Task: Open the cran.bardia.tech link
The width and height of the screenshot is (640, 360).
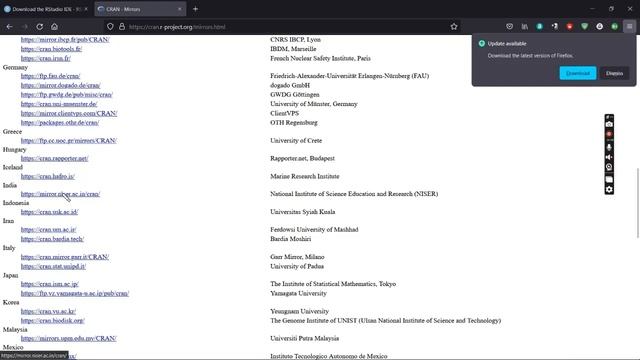Action: click(x=52, y=239)
